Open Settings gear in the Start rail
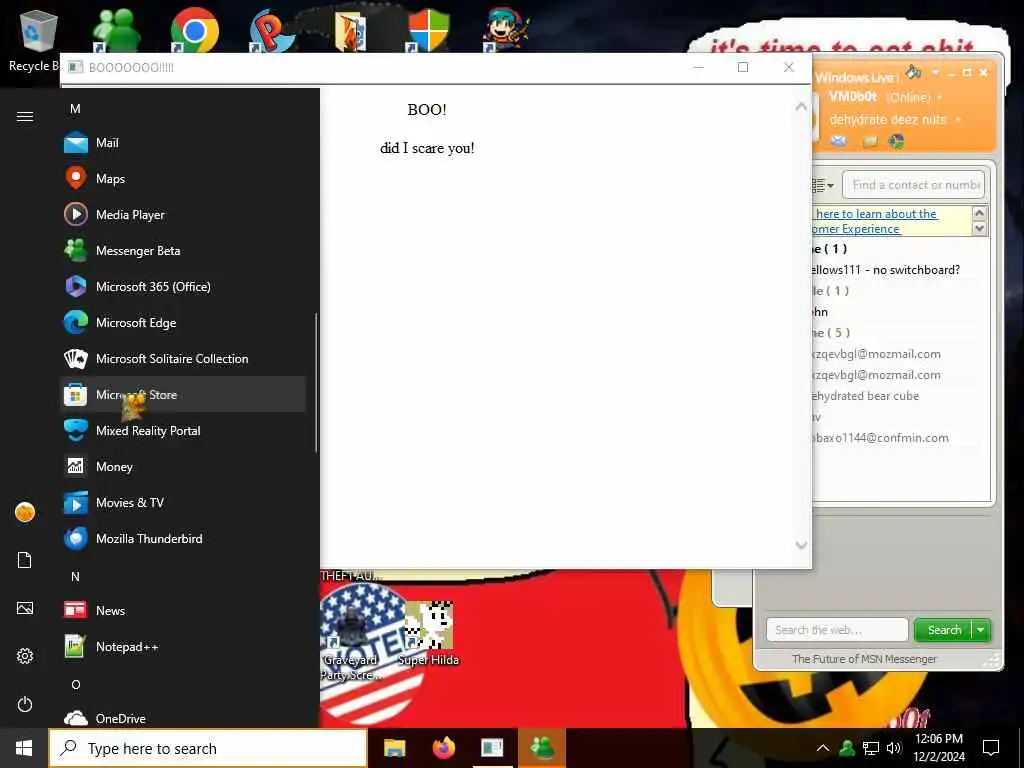 click(x=25, y=656)
